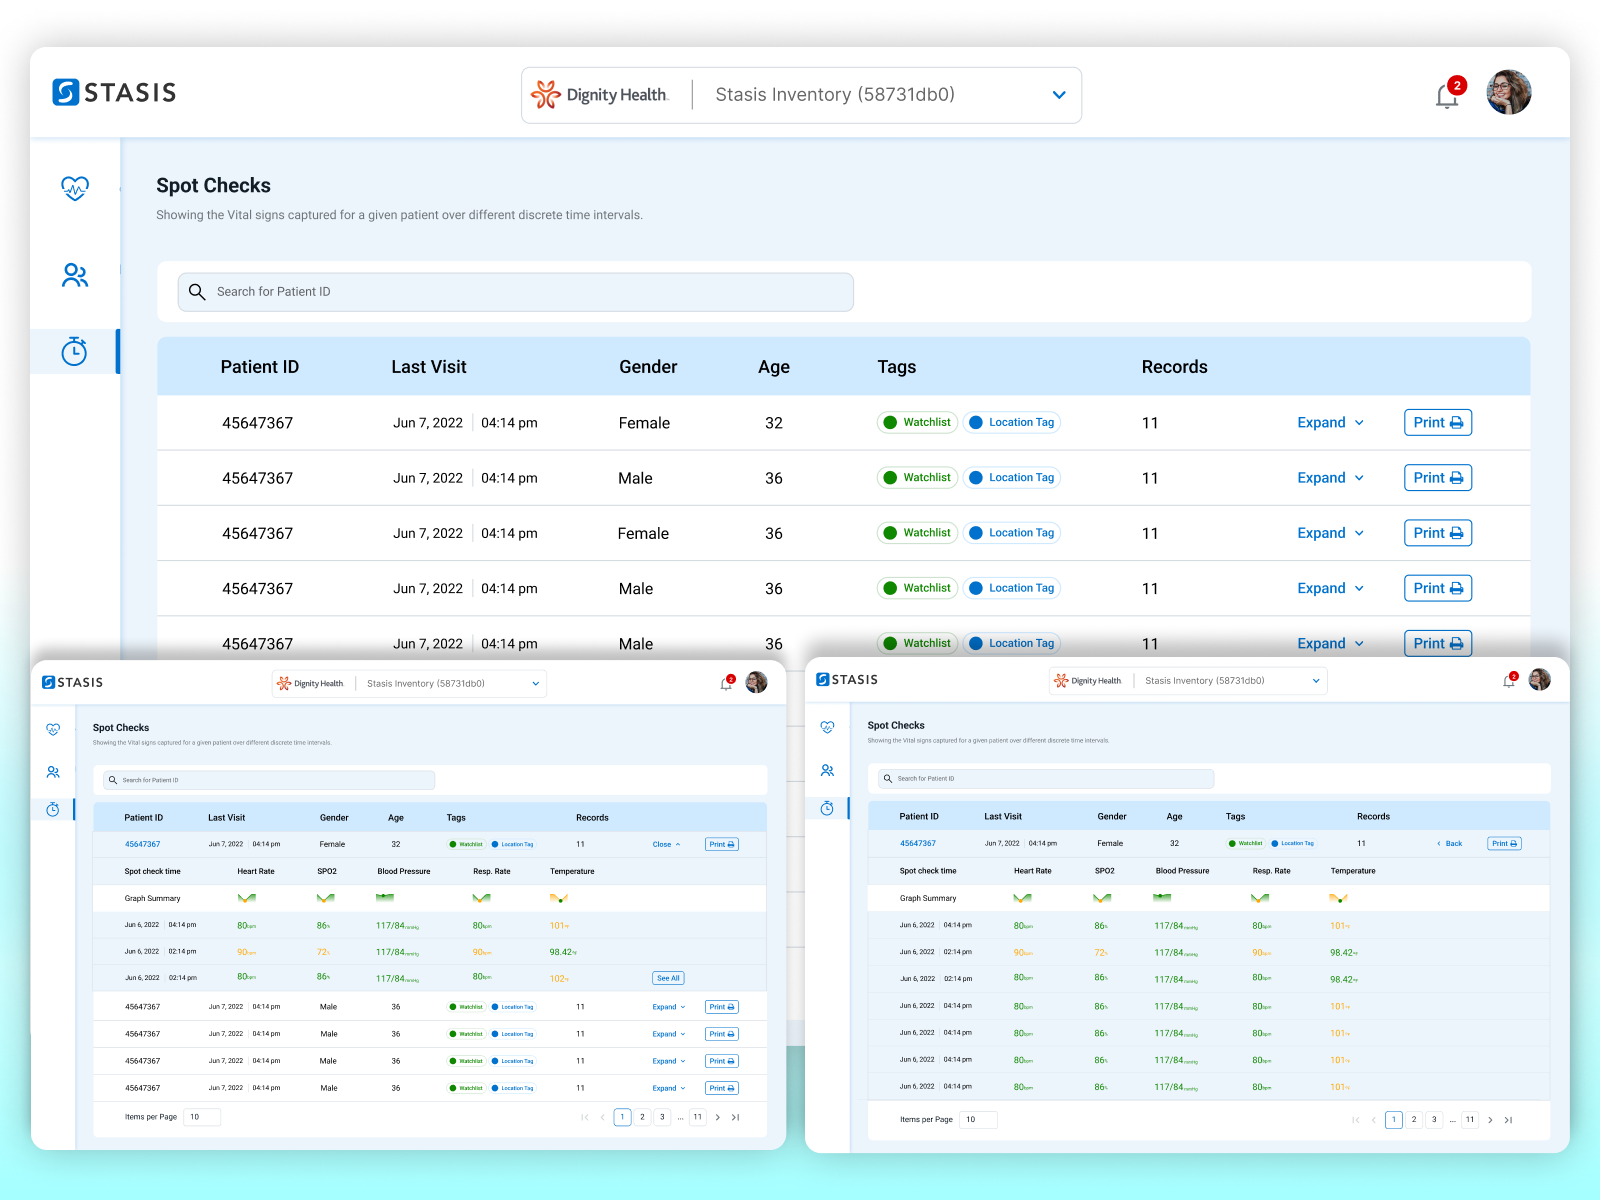The height and width of the screenshot is (1200, 1600).
Task: Click See All in the expanded record table
Action: point(668,978)
